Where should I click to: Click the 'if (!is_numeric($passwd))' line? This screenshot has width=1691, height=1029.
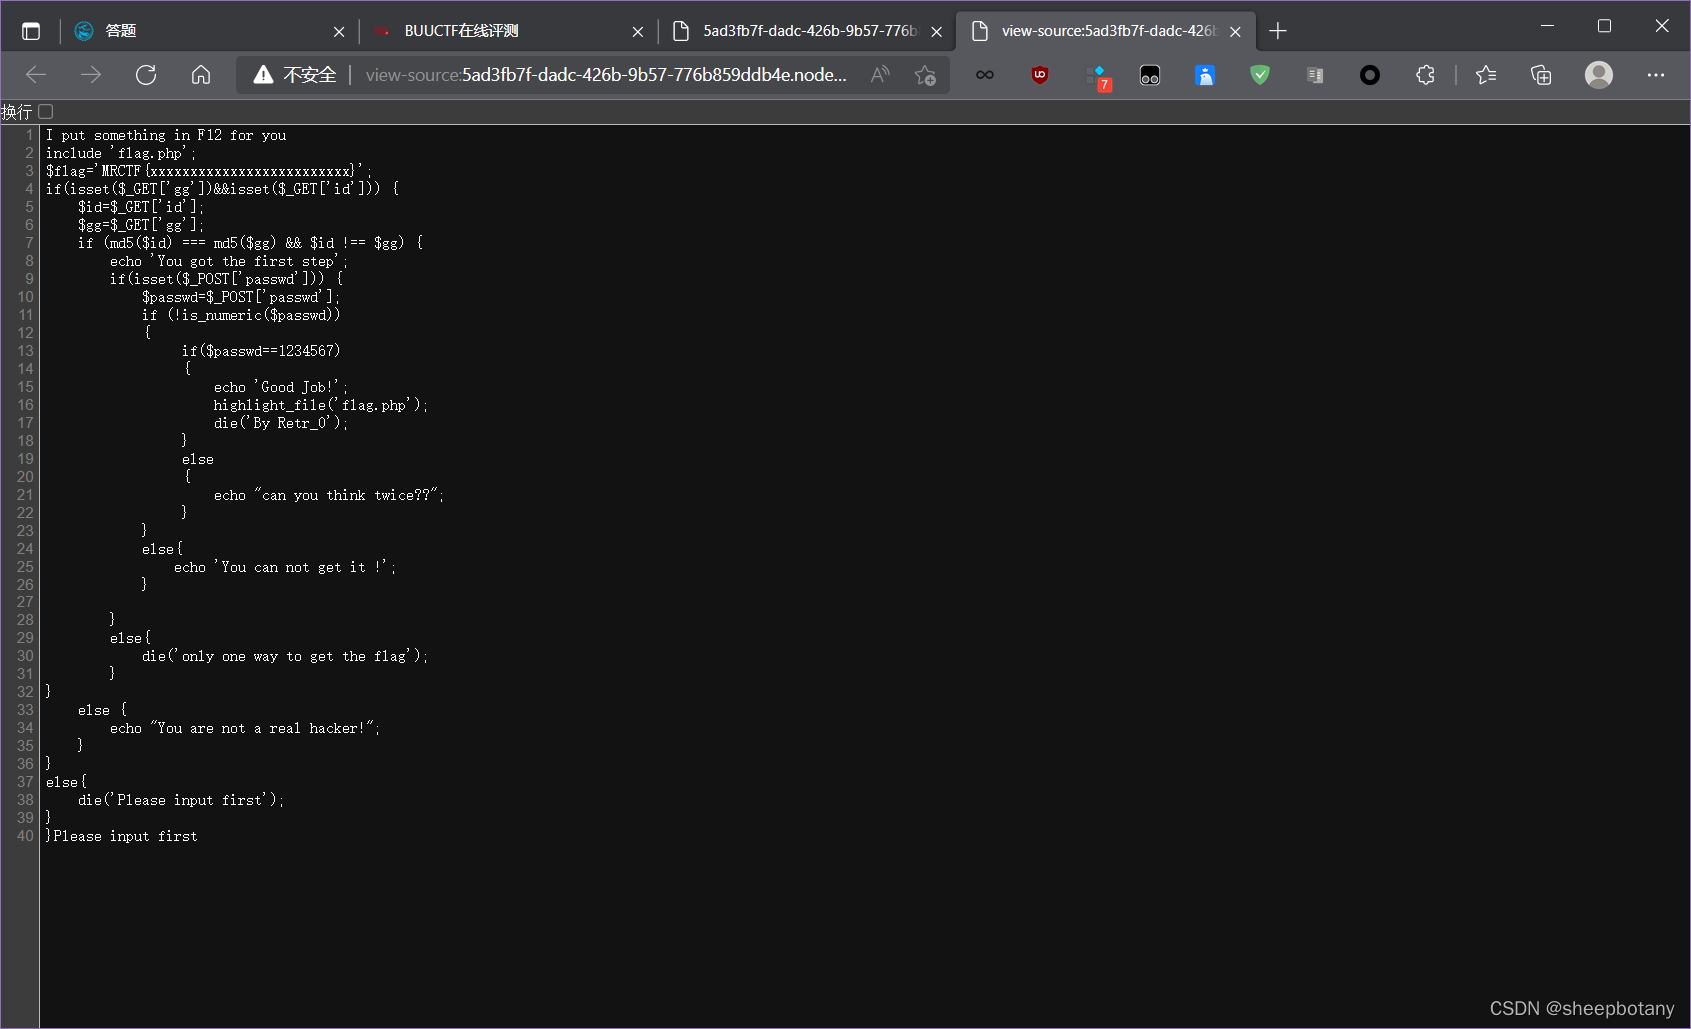241,315
